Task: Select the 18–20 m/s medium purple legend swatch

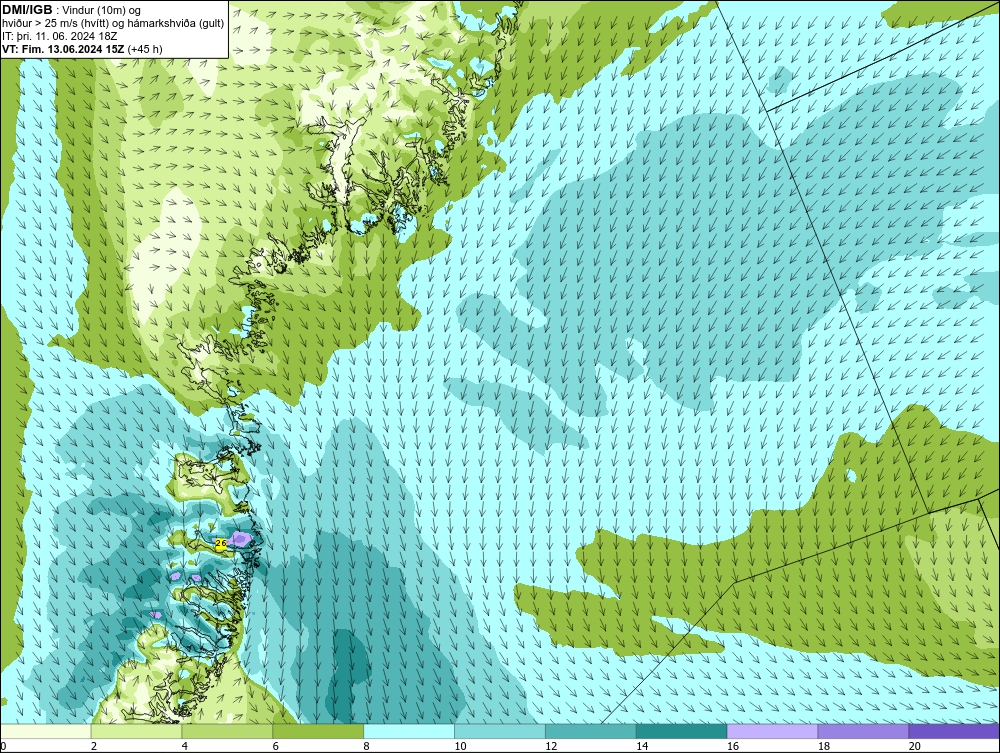Action: [864, 731]
